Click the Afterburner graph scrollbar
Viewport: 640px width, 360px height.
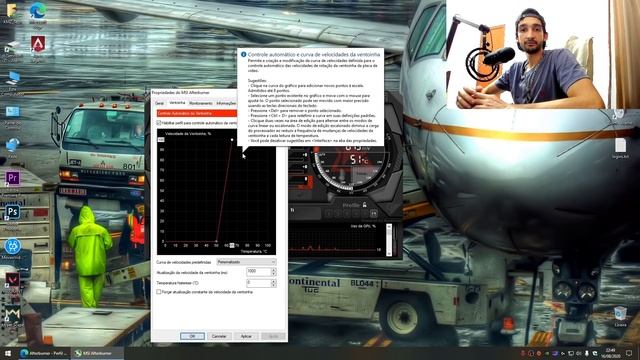389,240
